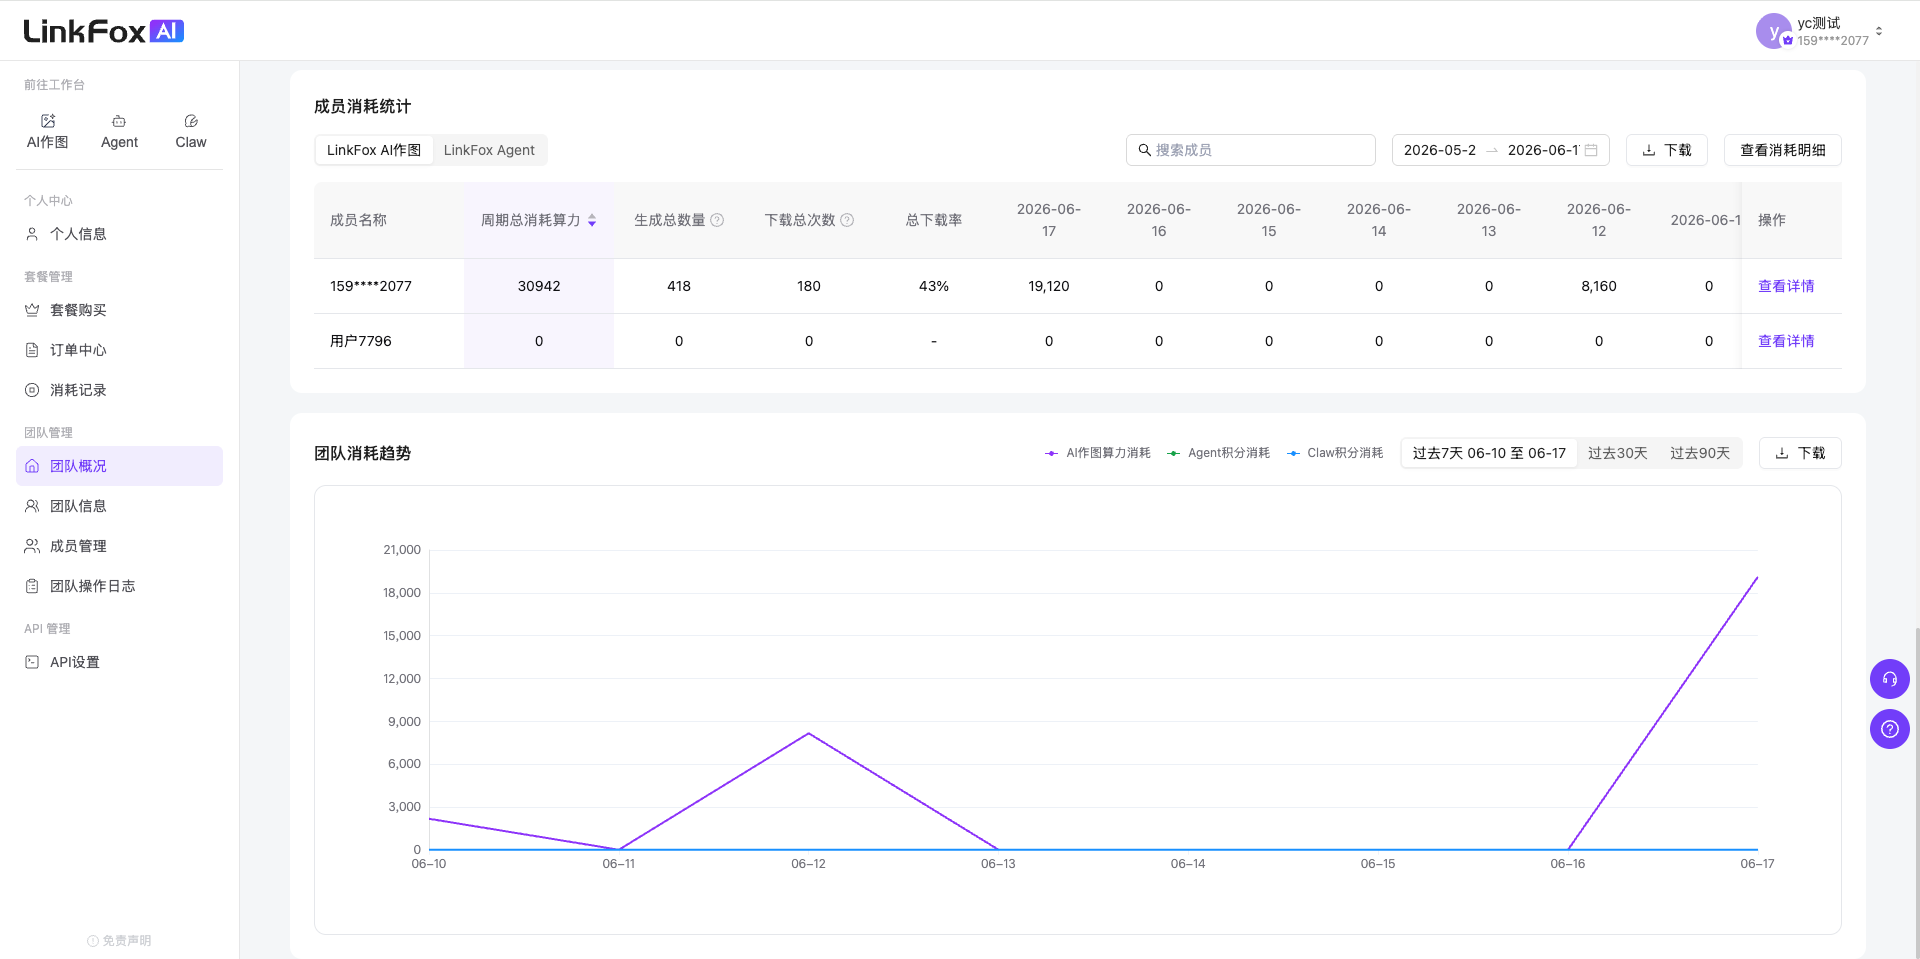This screenshot has height=959, width=1920.
Task: Open 团队操作日志 in sidebar
Action: (x=119, y=586)
